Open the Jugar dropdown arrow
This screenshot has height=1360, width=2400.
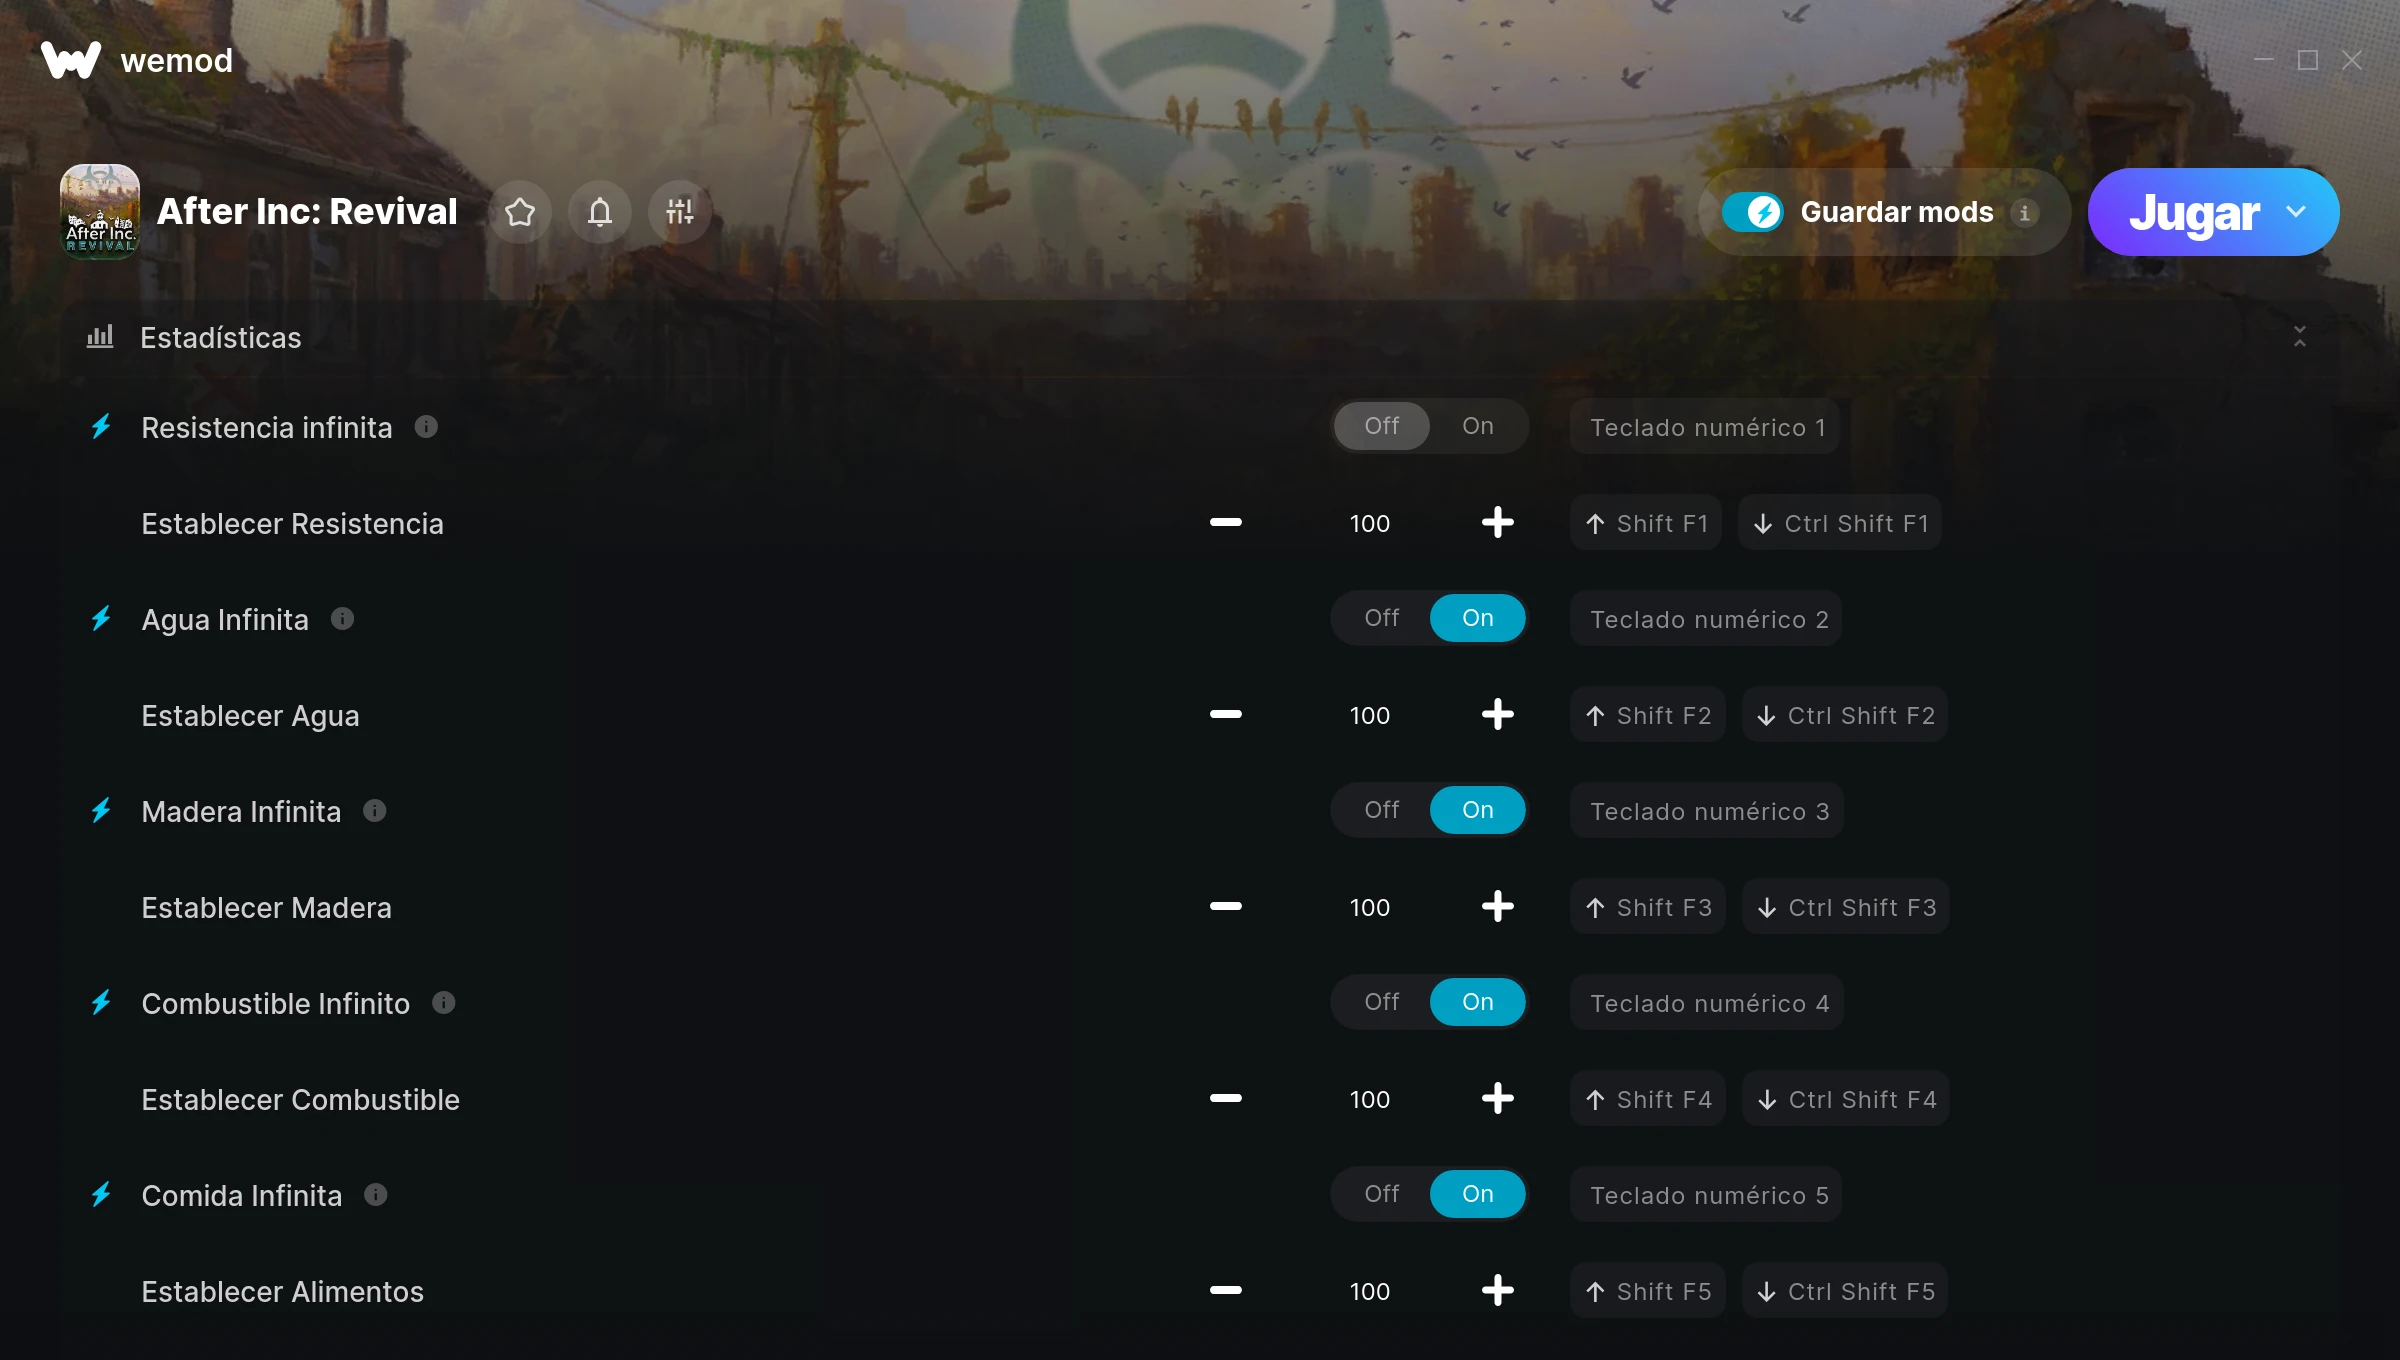click(2296, 212)
